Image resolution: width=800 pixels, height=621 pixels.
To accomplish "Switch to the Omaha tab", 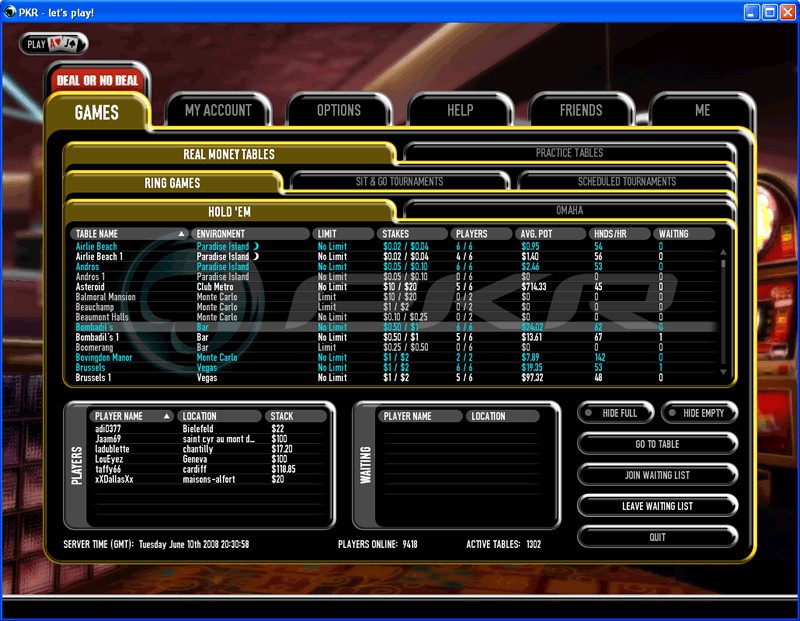I will (x=569, y=210).
